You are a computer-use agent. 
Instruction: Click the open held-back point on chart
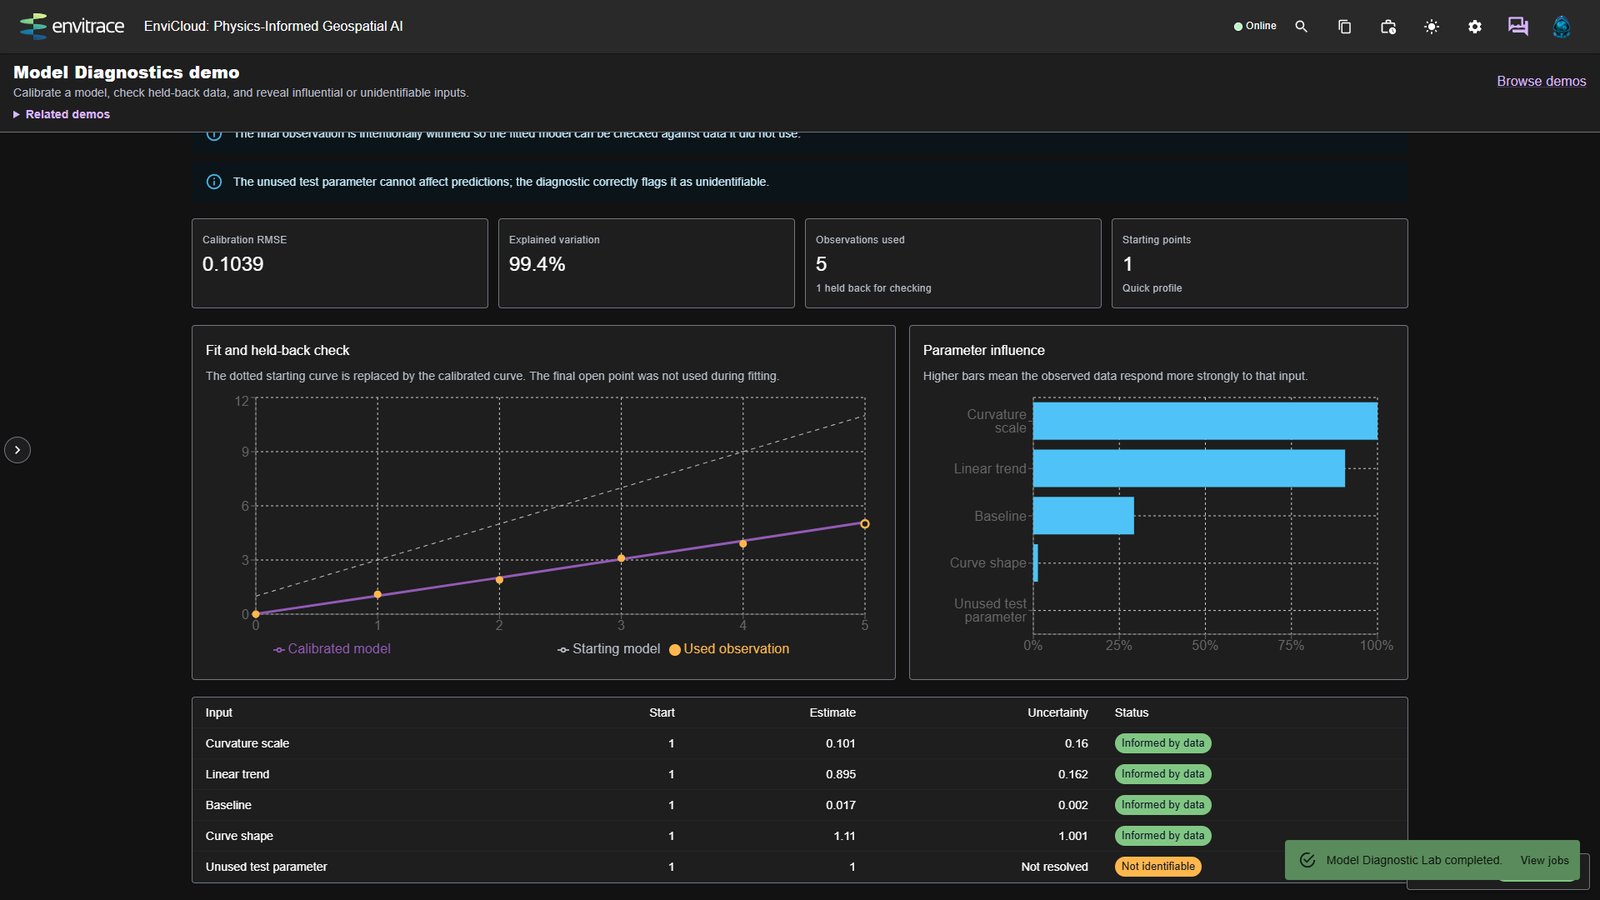click(x=865, y=524)
